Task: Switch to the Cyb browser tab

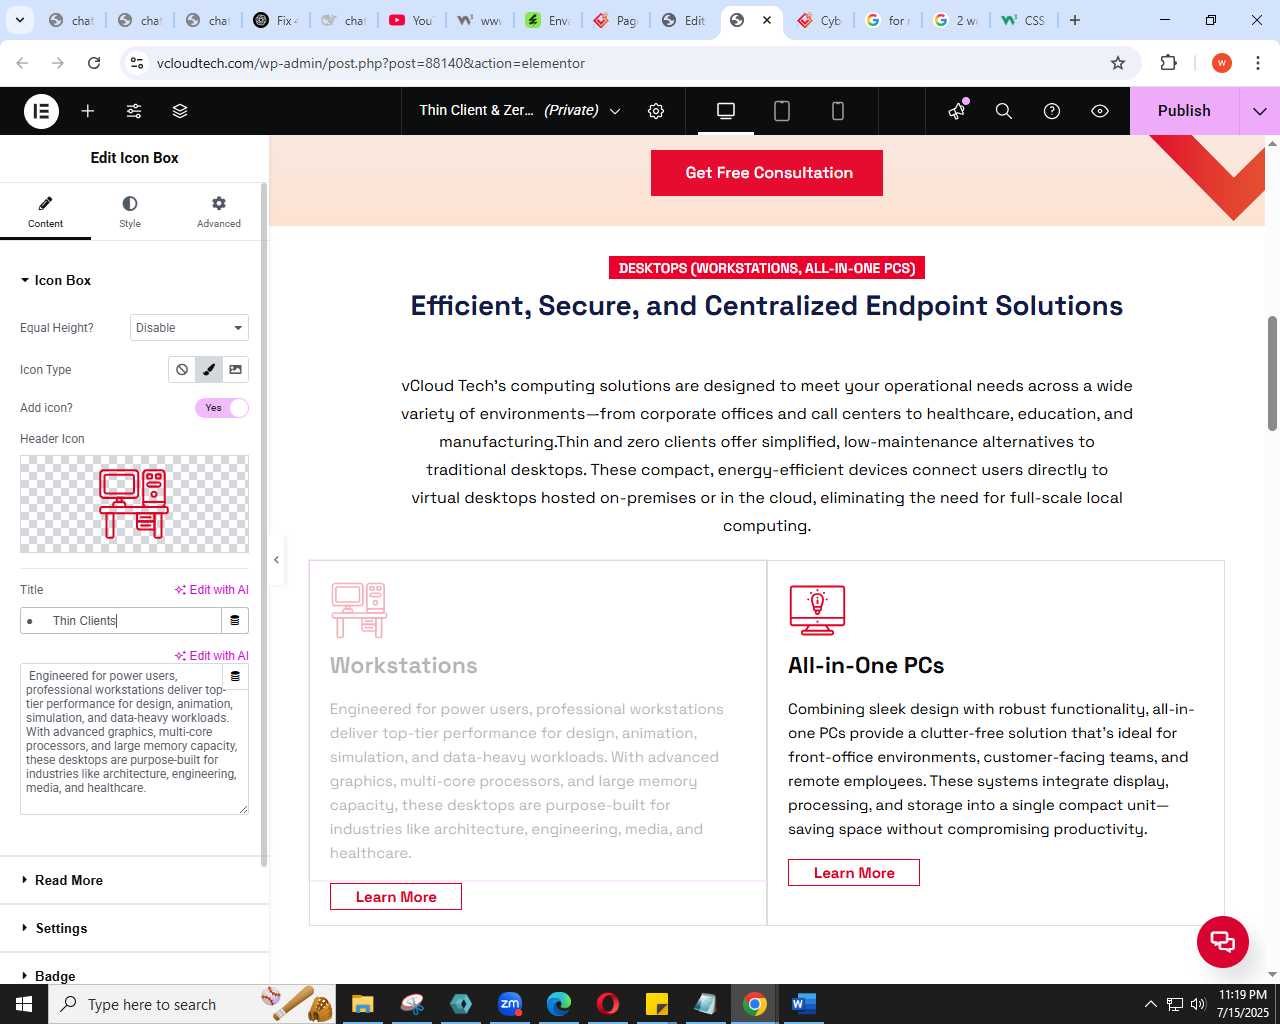Action: point(819,20)
